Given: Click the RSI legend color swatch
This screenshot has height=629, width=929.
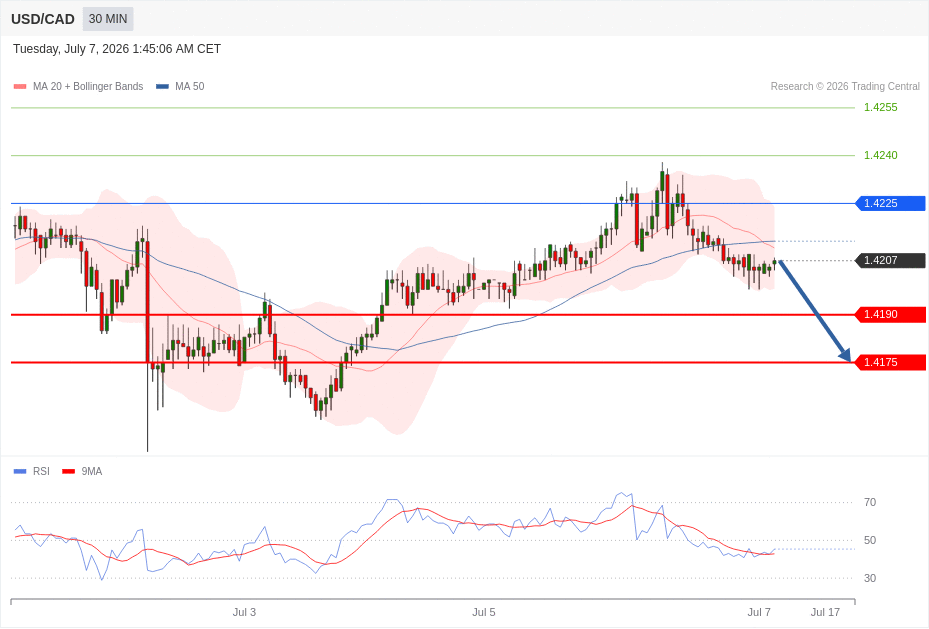Looking at the screenshot, I should pos(20,471).
